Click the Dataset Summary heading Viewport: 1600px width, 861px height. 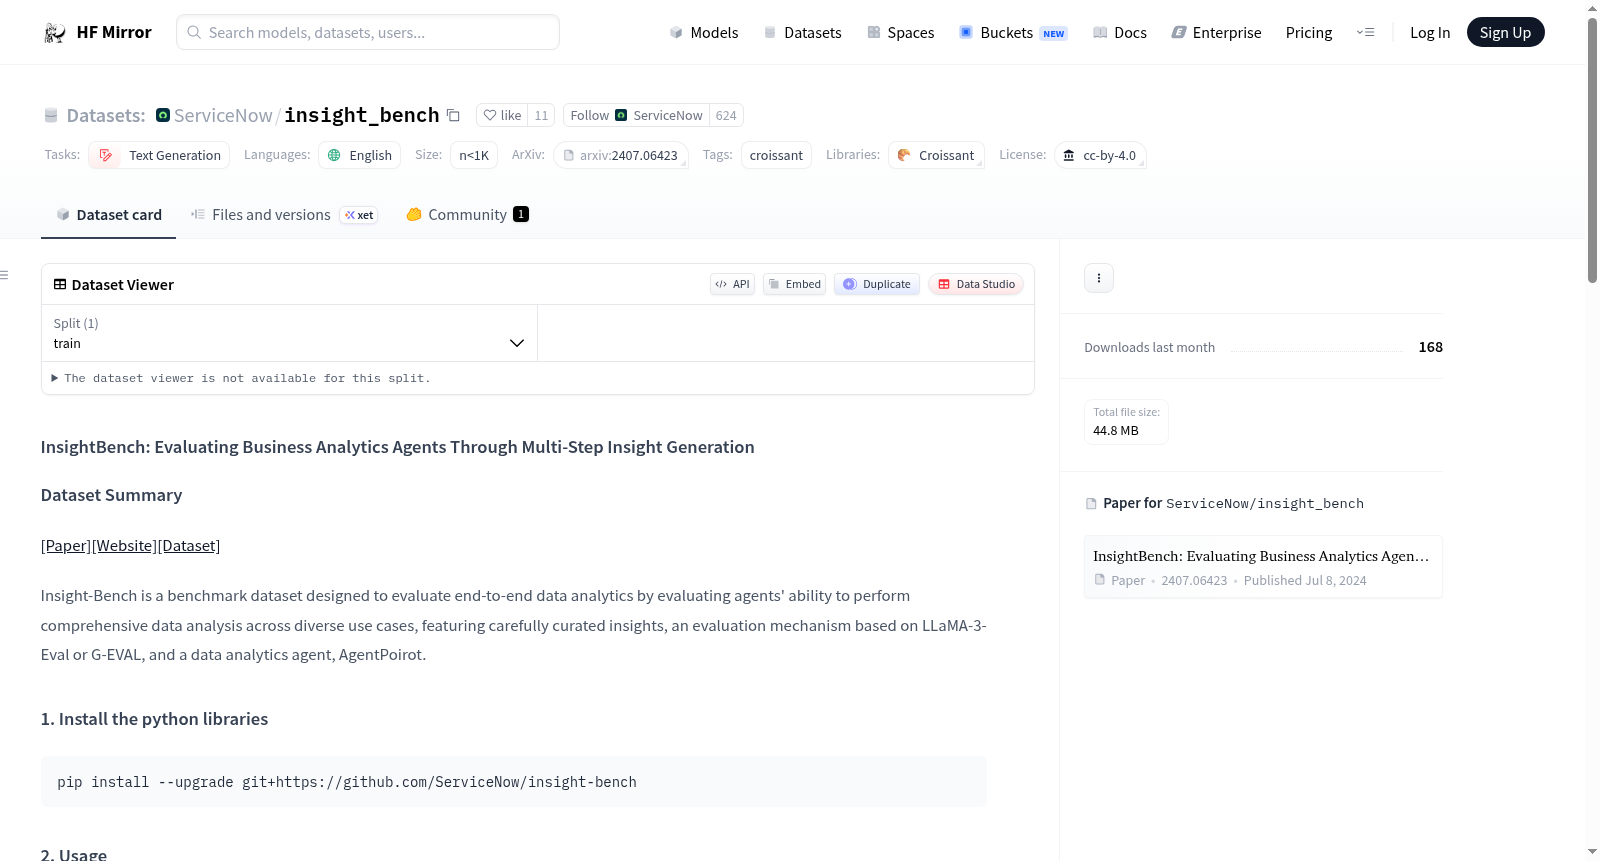click(111, 495)
